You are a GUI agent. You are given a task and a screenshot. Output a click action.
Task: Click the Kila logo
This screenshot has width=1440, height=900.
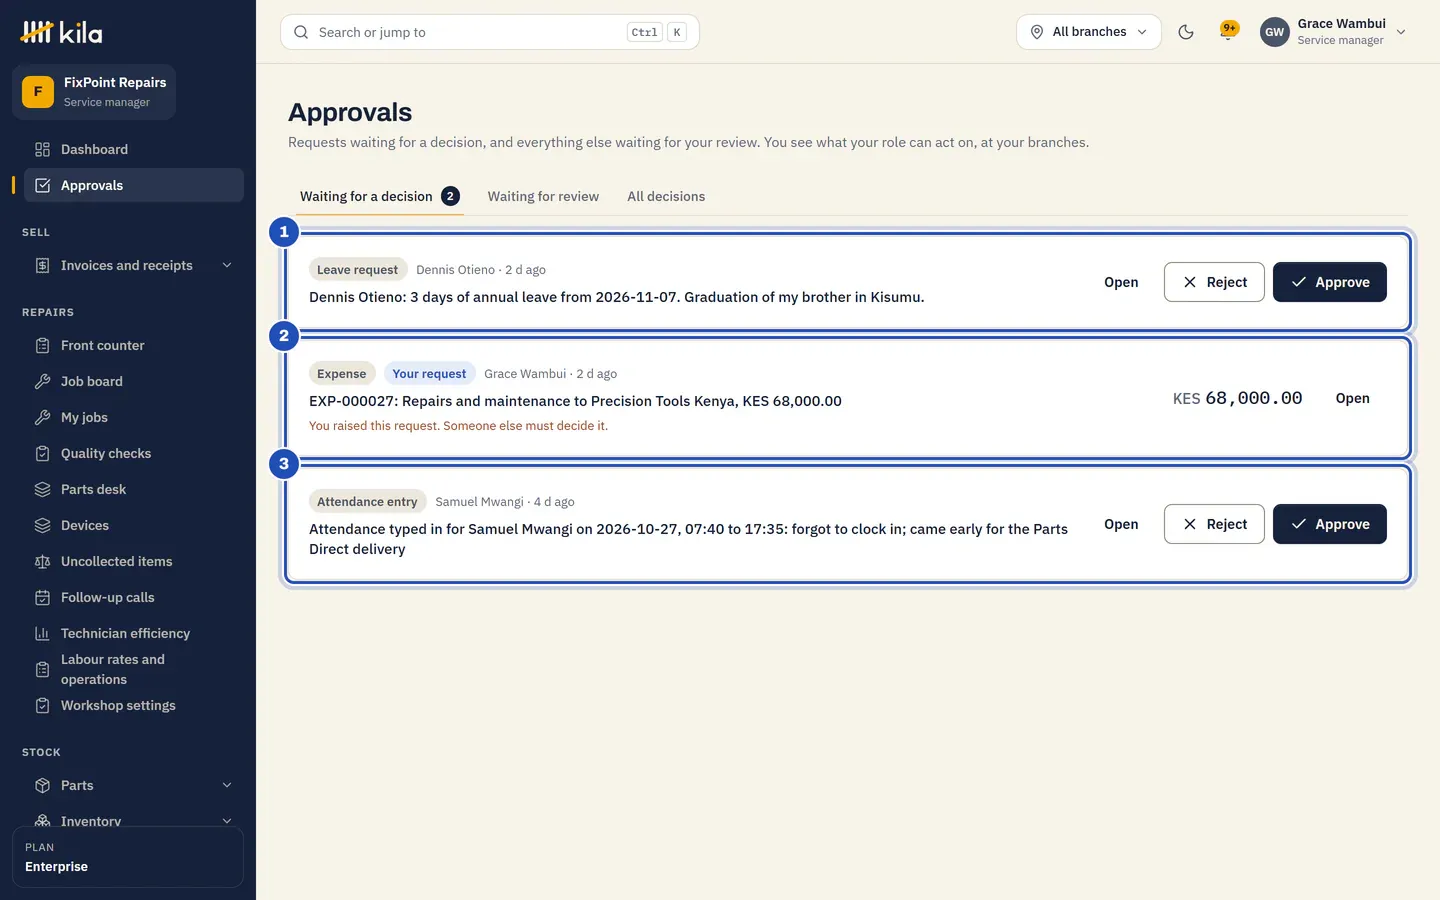coord(61,32)
